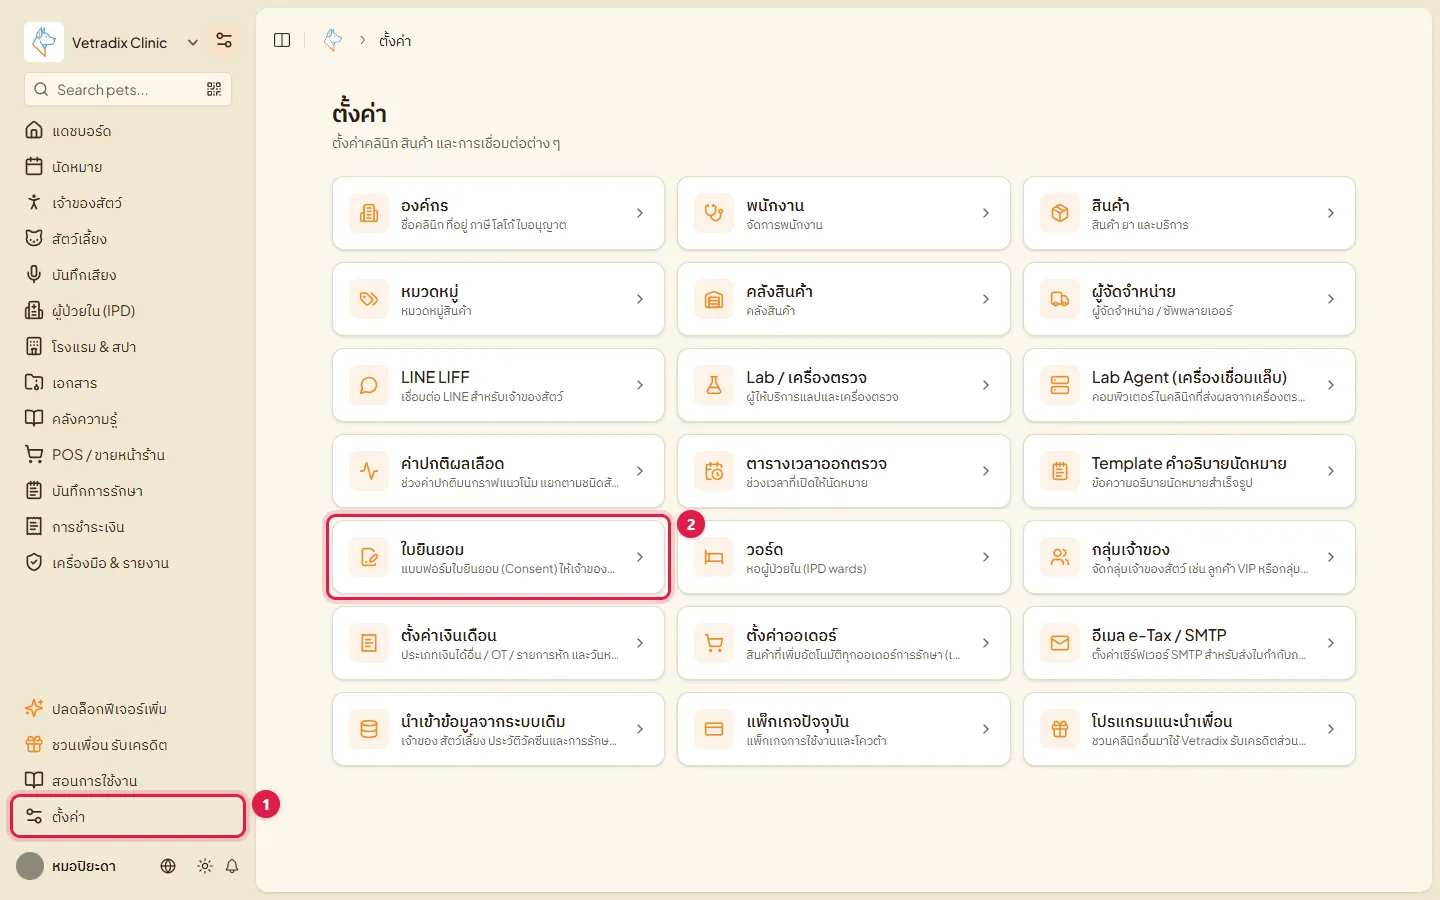Go to แดชบอร์ด in sidebar
This screenshot has width=1440, height=900.
128,131
